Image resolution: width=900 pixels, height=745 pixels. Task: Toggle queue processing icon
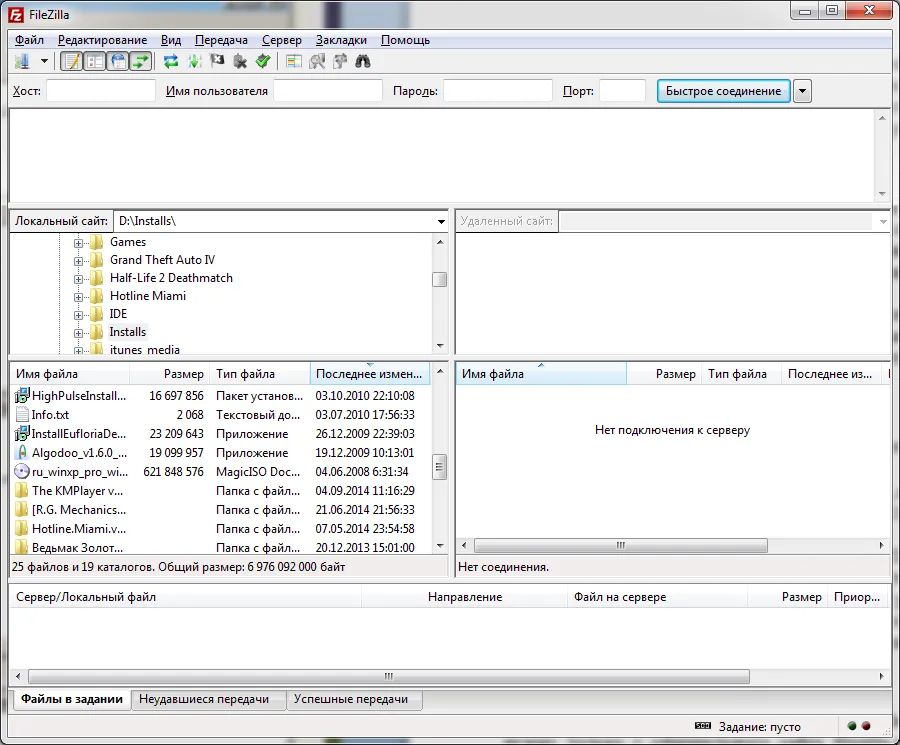point(195,61)
